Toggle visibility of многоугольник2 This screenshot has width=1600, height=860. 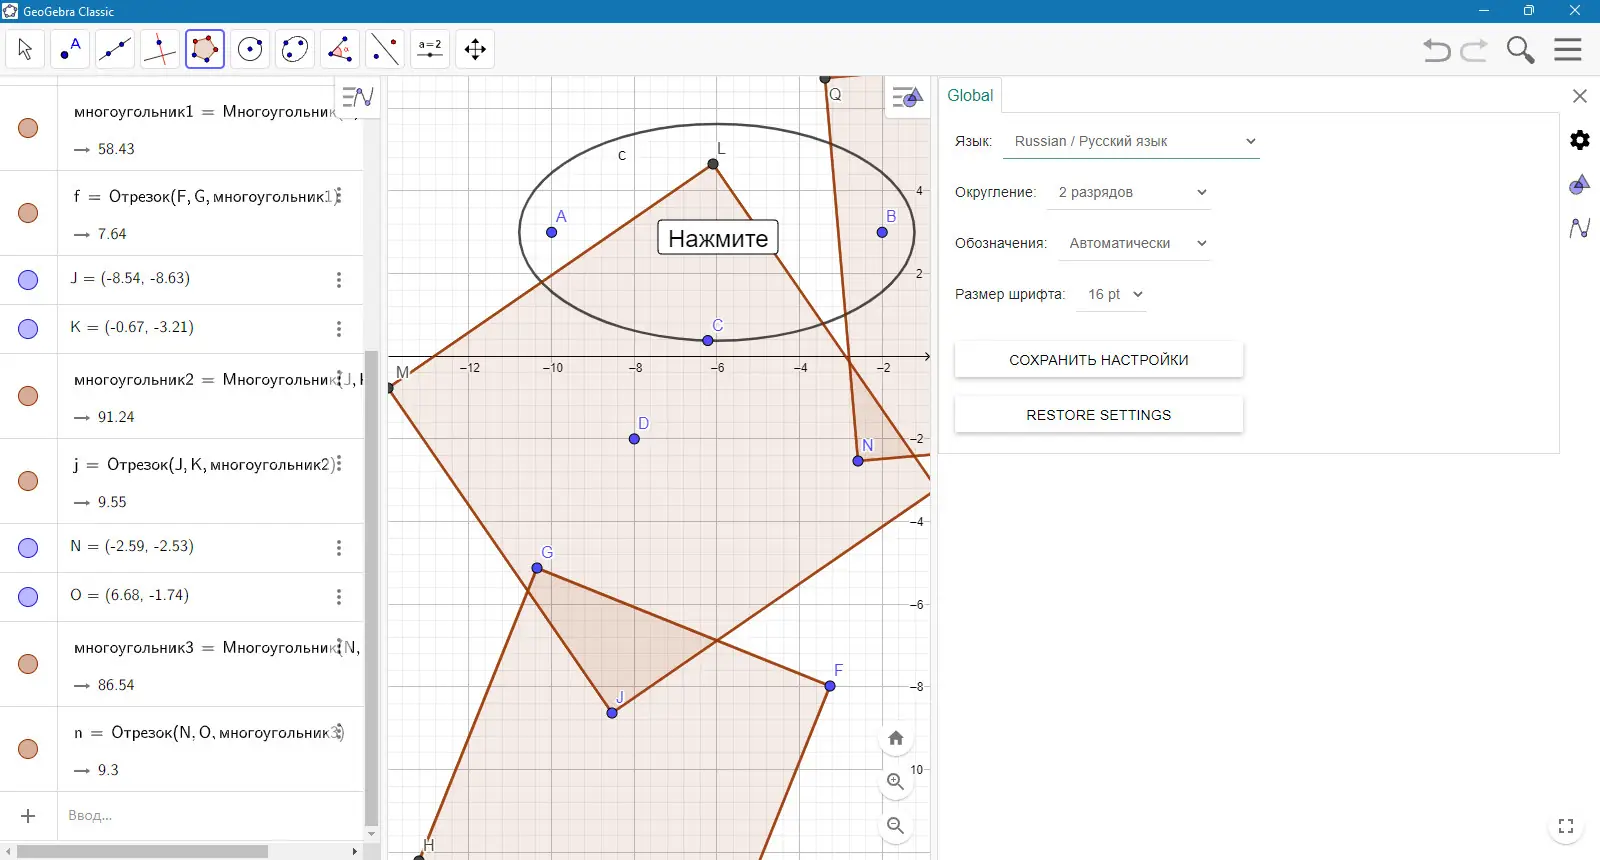coord(28,396)
